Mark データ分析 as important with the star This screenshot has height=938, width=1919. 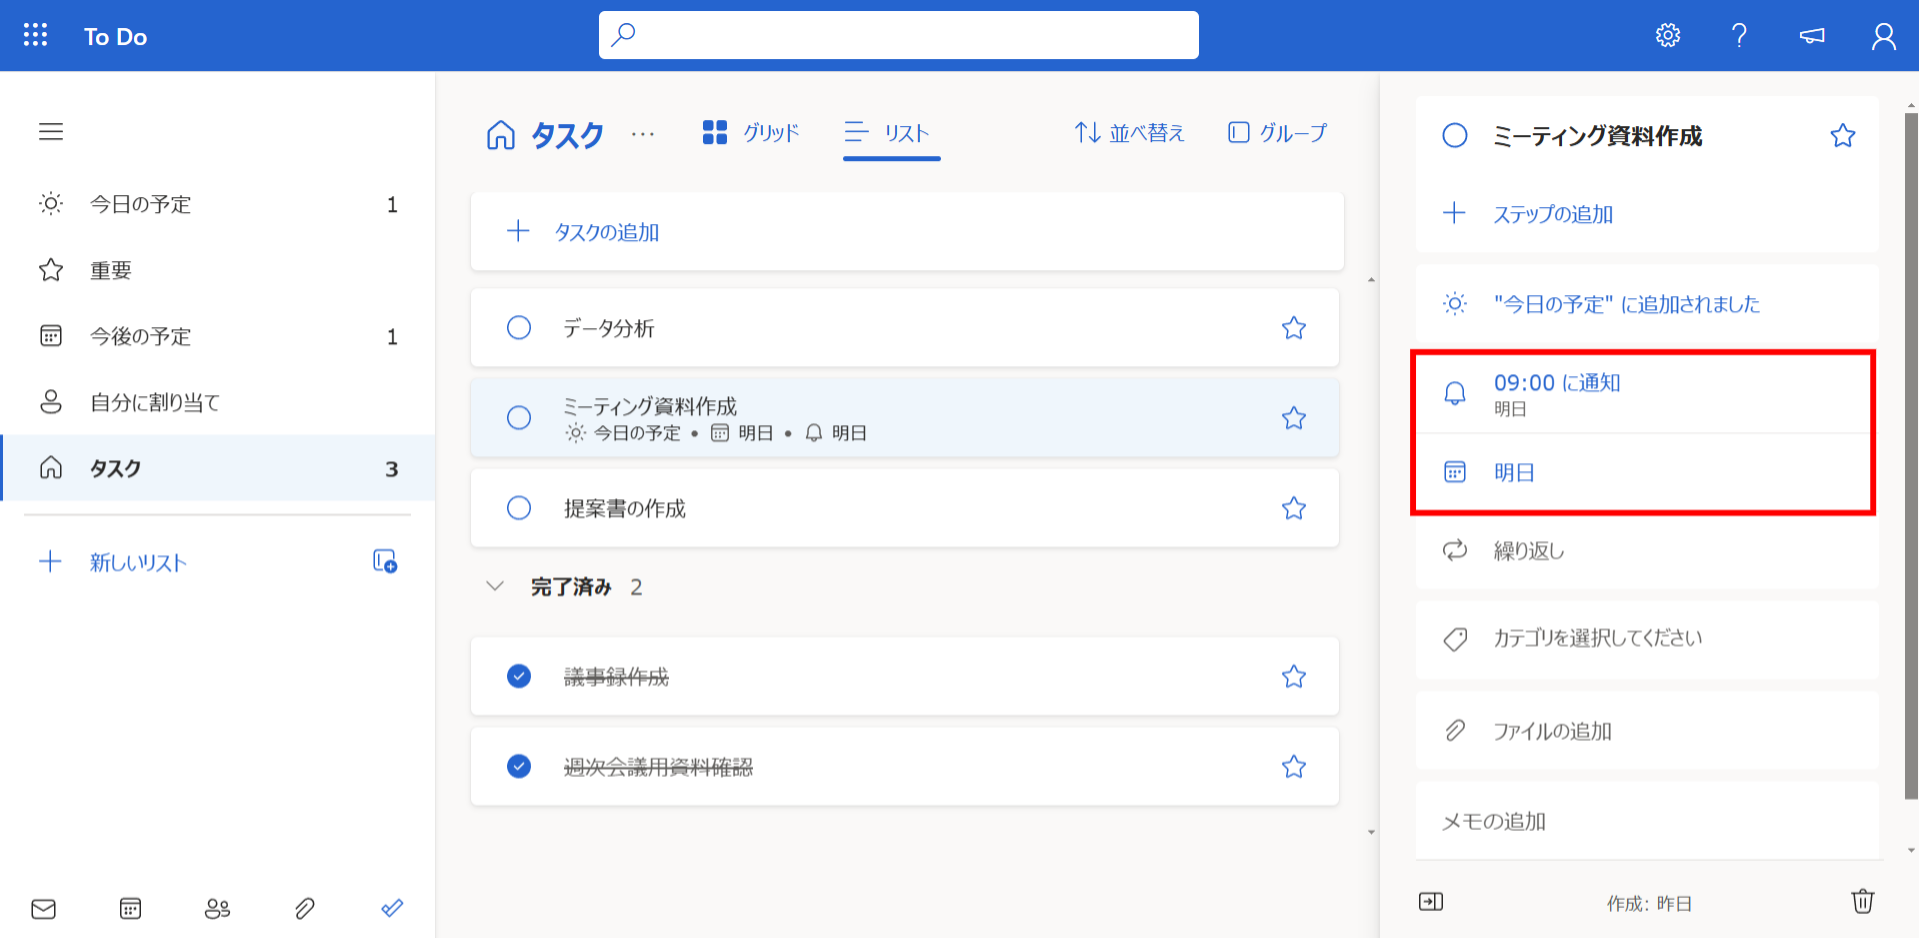coord(1293,327)
